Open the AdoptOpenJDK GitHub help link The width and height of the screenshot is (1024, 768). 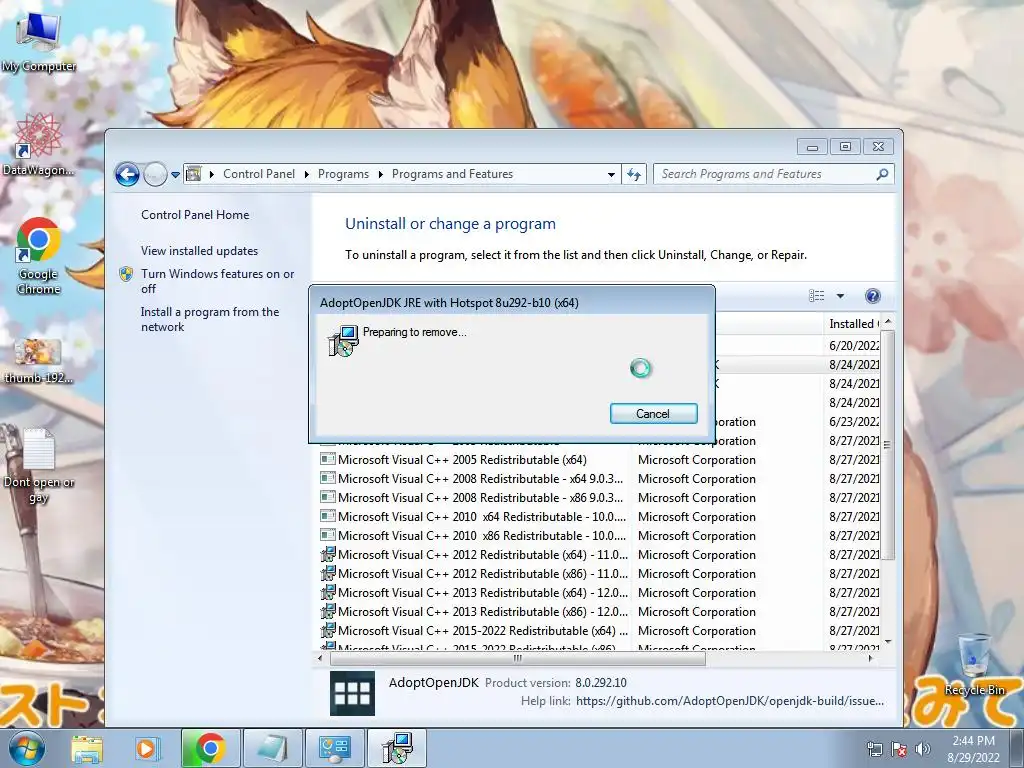point(729,701)
